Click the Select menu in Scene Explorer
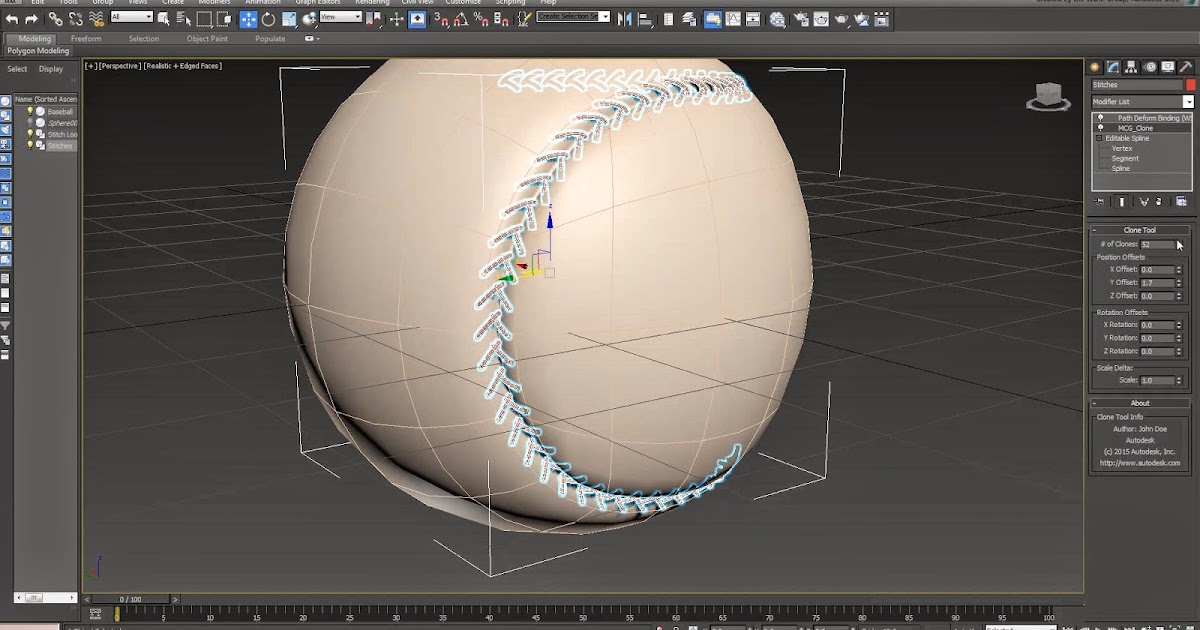Image resolution: width=1200 pixels, height=630 pixels. (x=16, y=69)
